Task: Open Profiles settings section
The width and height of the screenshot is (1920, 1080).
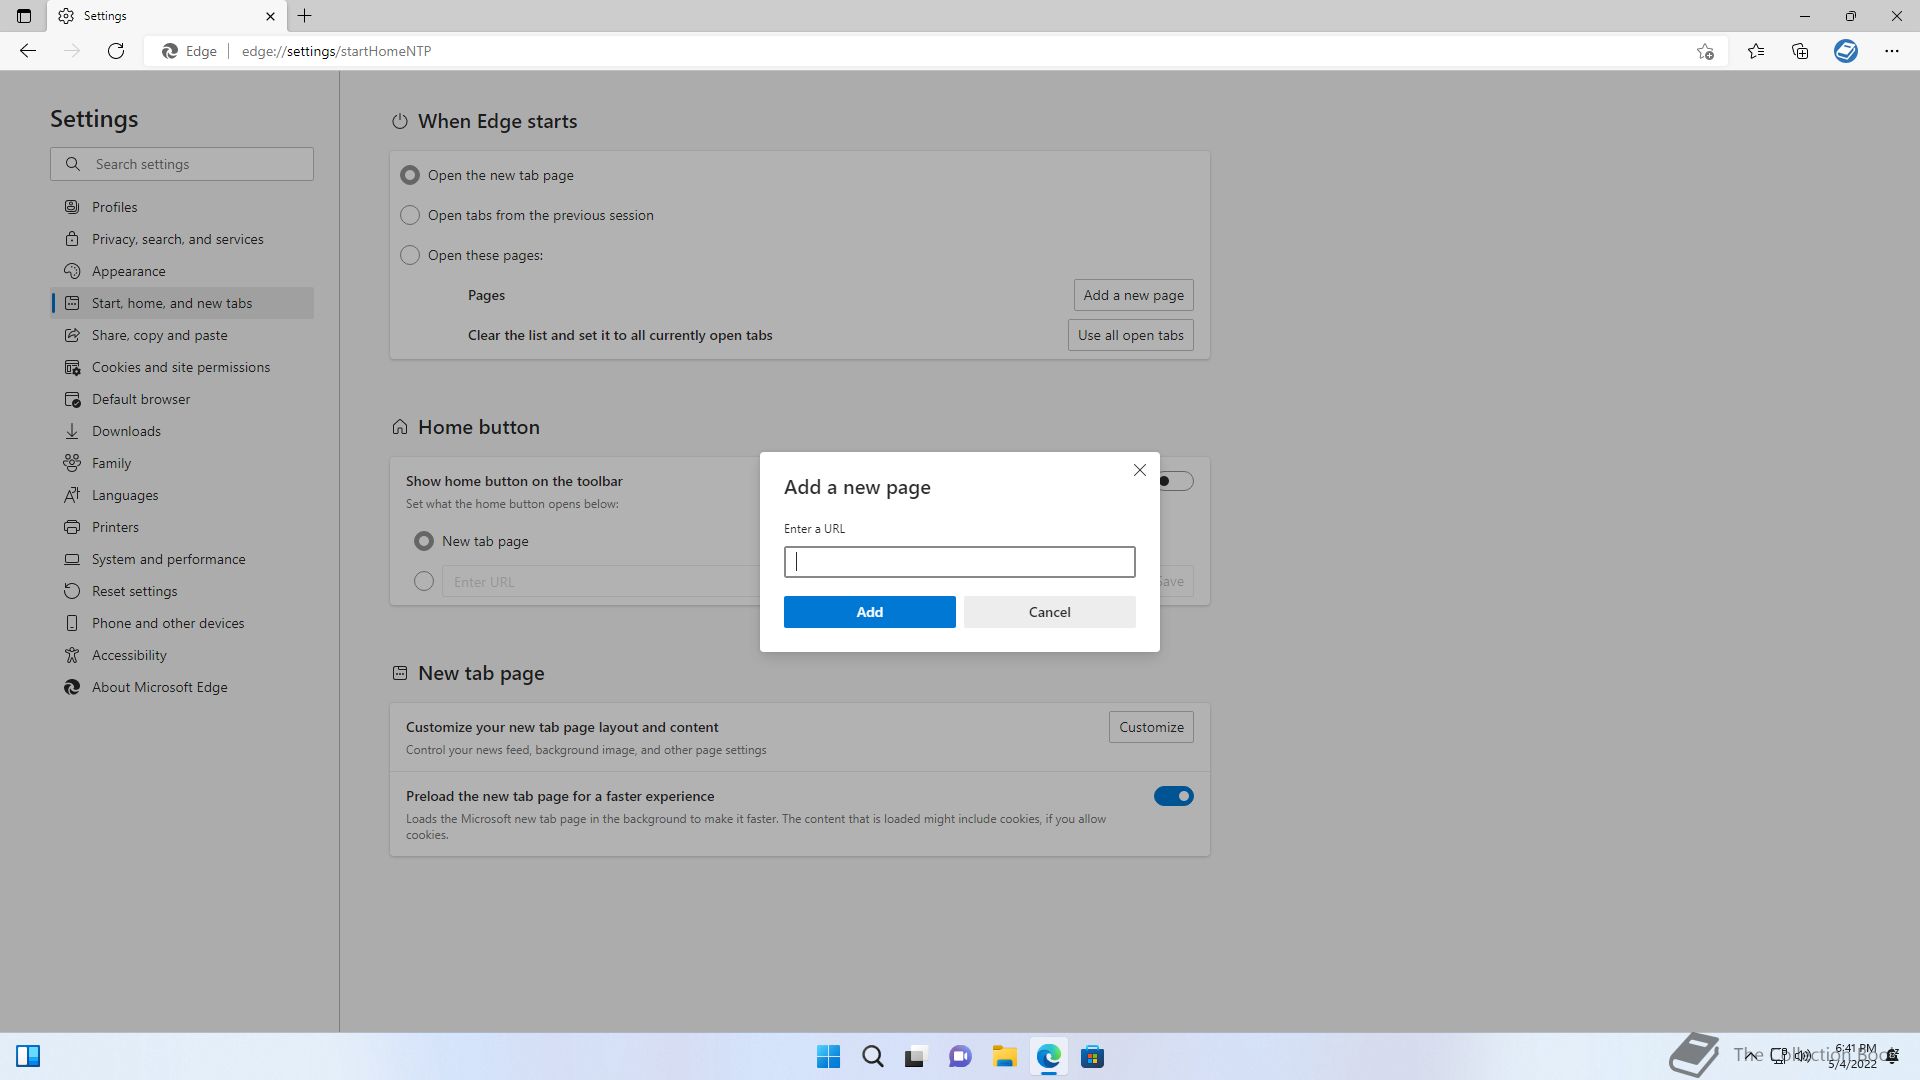Action: pyautogui.click(x=182, y=207)
